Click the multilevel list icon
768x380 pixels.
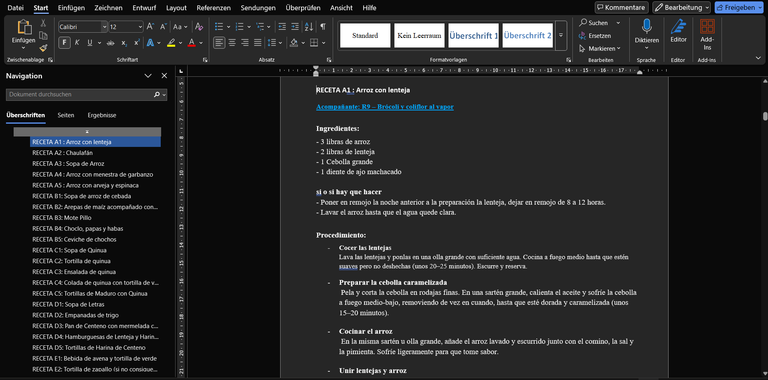pyautogui.click(x=261, y=26)
